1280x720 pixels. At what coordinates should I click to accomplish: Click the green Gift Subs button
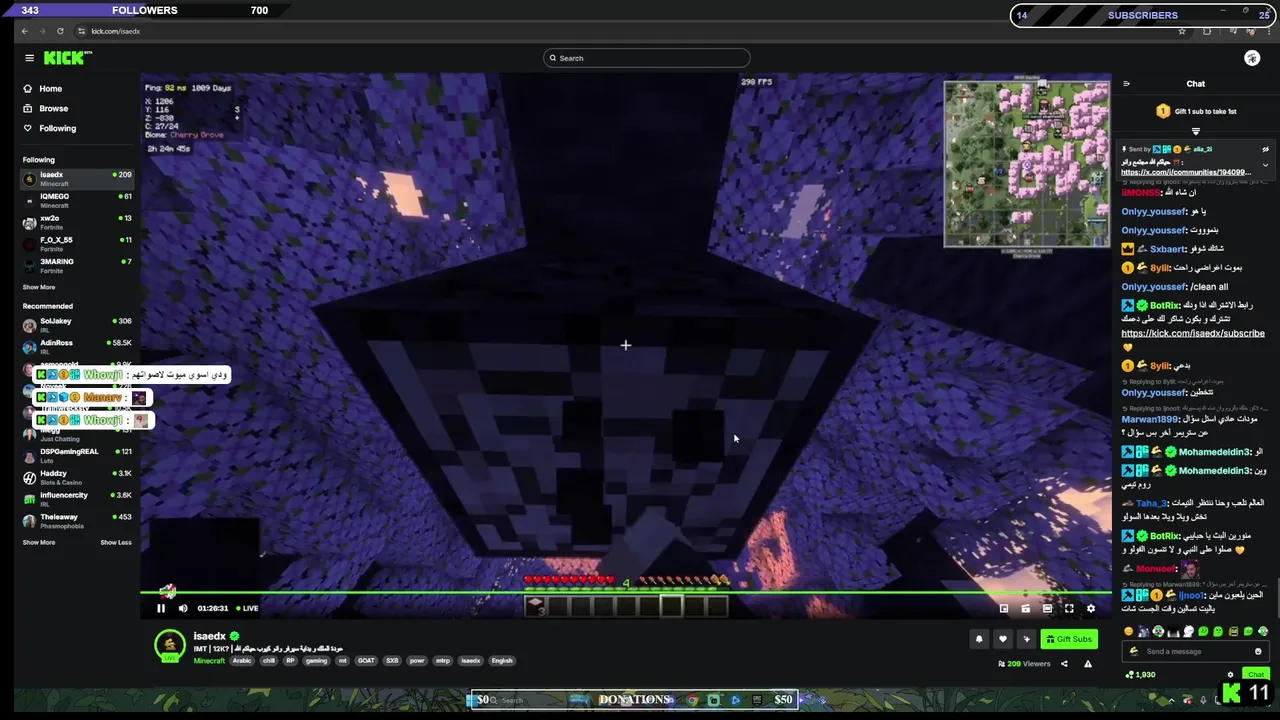[x=1069, y=639]
